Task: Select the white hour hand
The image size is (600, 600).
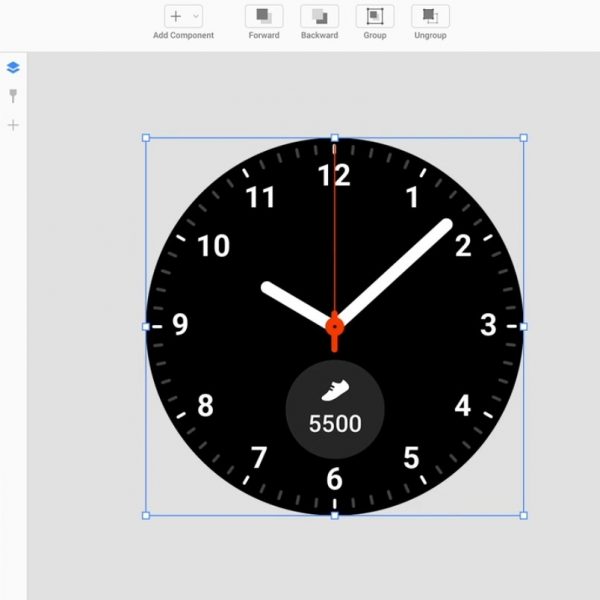Action: tap(295, 303)
